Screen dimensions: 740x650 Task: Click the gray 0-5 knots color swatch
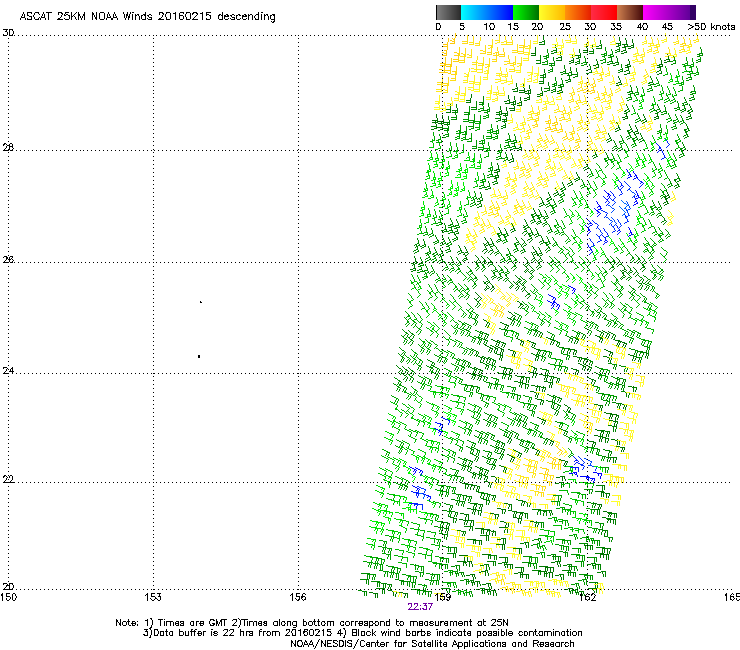[x=448, y=12]
